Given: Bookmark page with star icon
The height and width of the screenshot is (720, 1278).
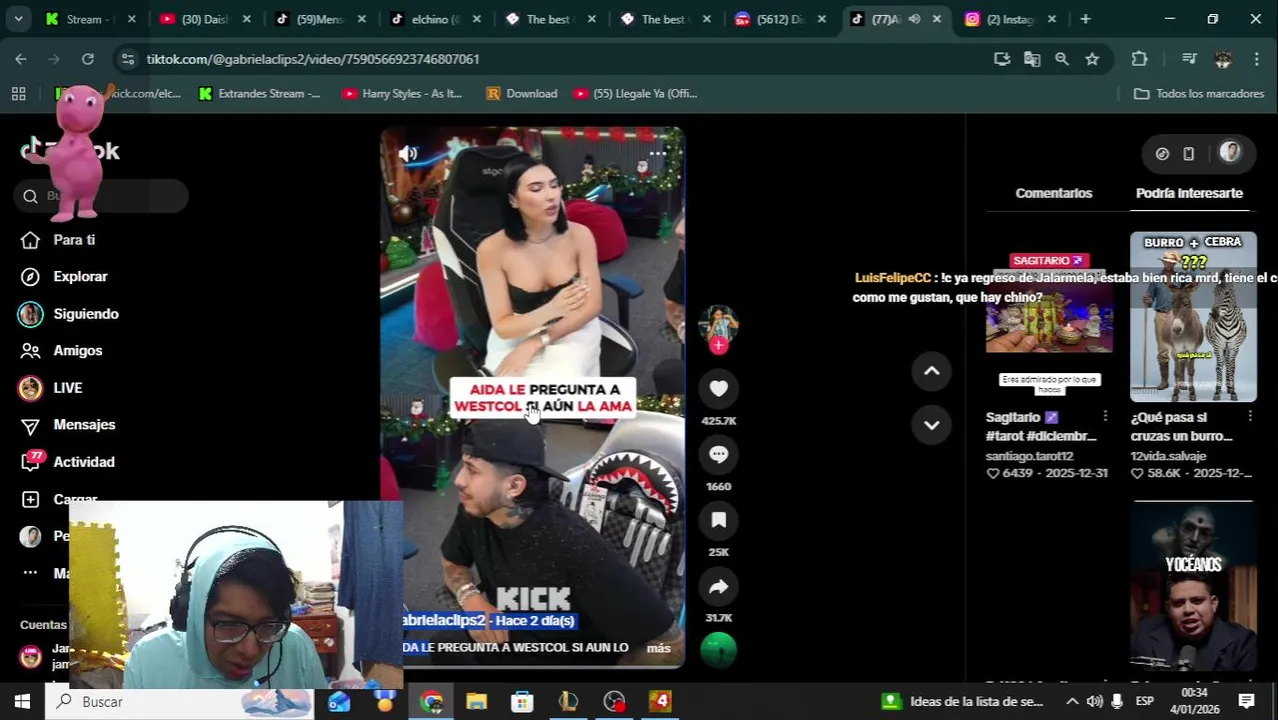Looking at the screenshot, I should pos(1092,59).
